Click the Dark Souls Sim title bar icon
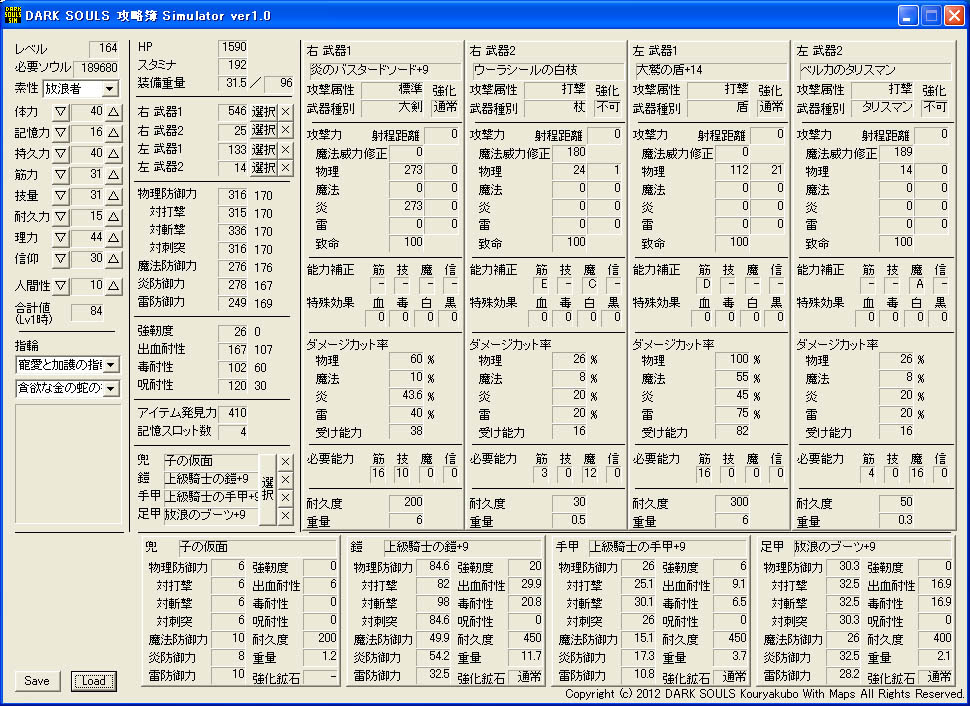Image resolution: width=970 pixels, height=706 pixels. tap(12, 15)
